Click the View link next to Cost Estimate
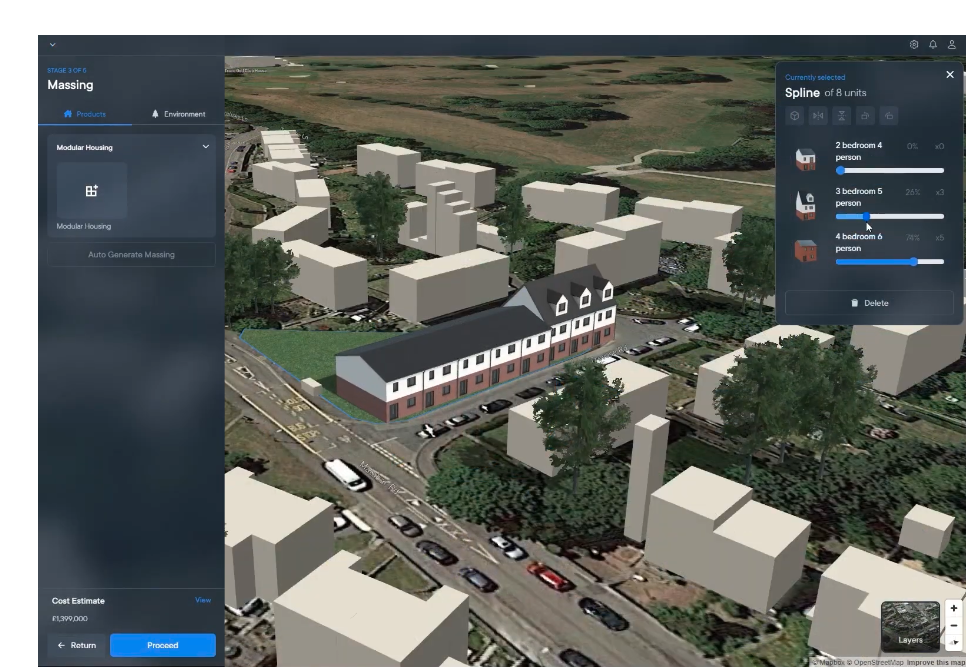The height and width of the screenshot is (667, 966). click(203, 600)
